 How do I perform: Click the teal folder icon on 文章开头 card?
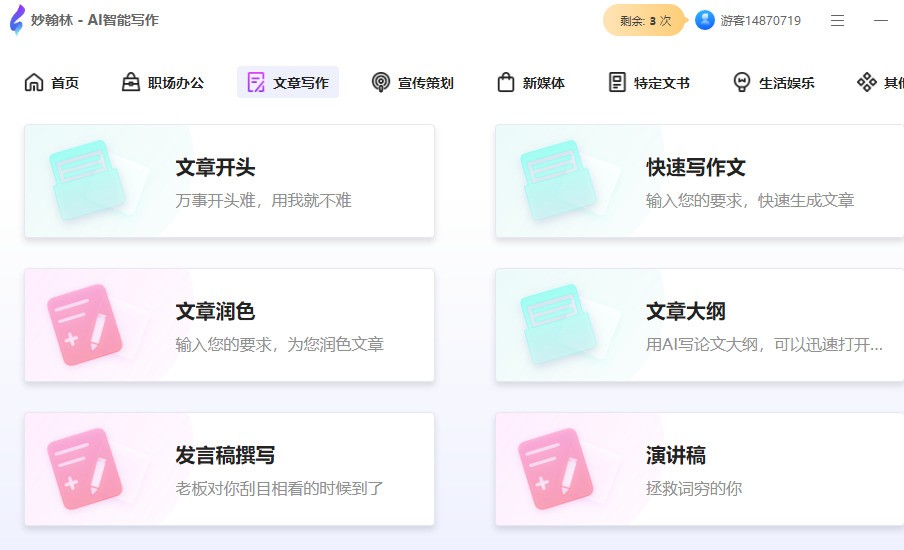[x=88, y=180]
